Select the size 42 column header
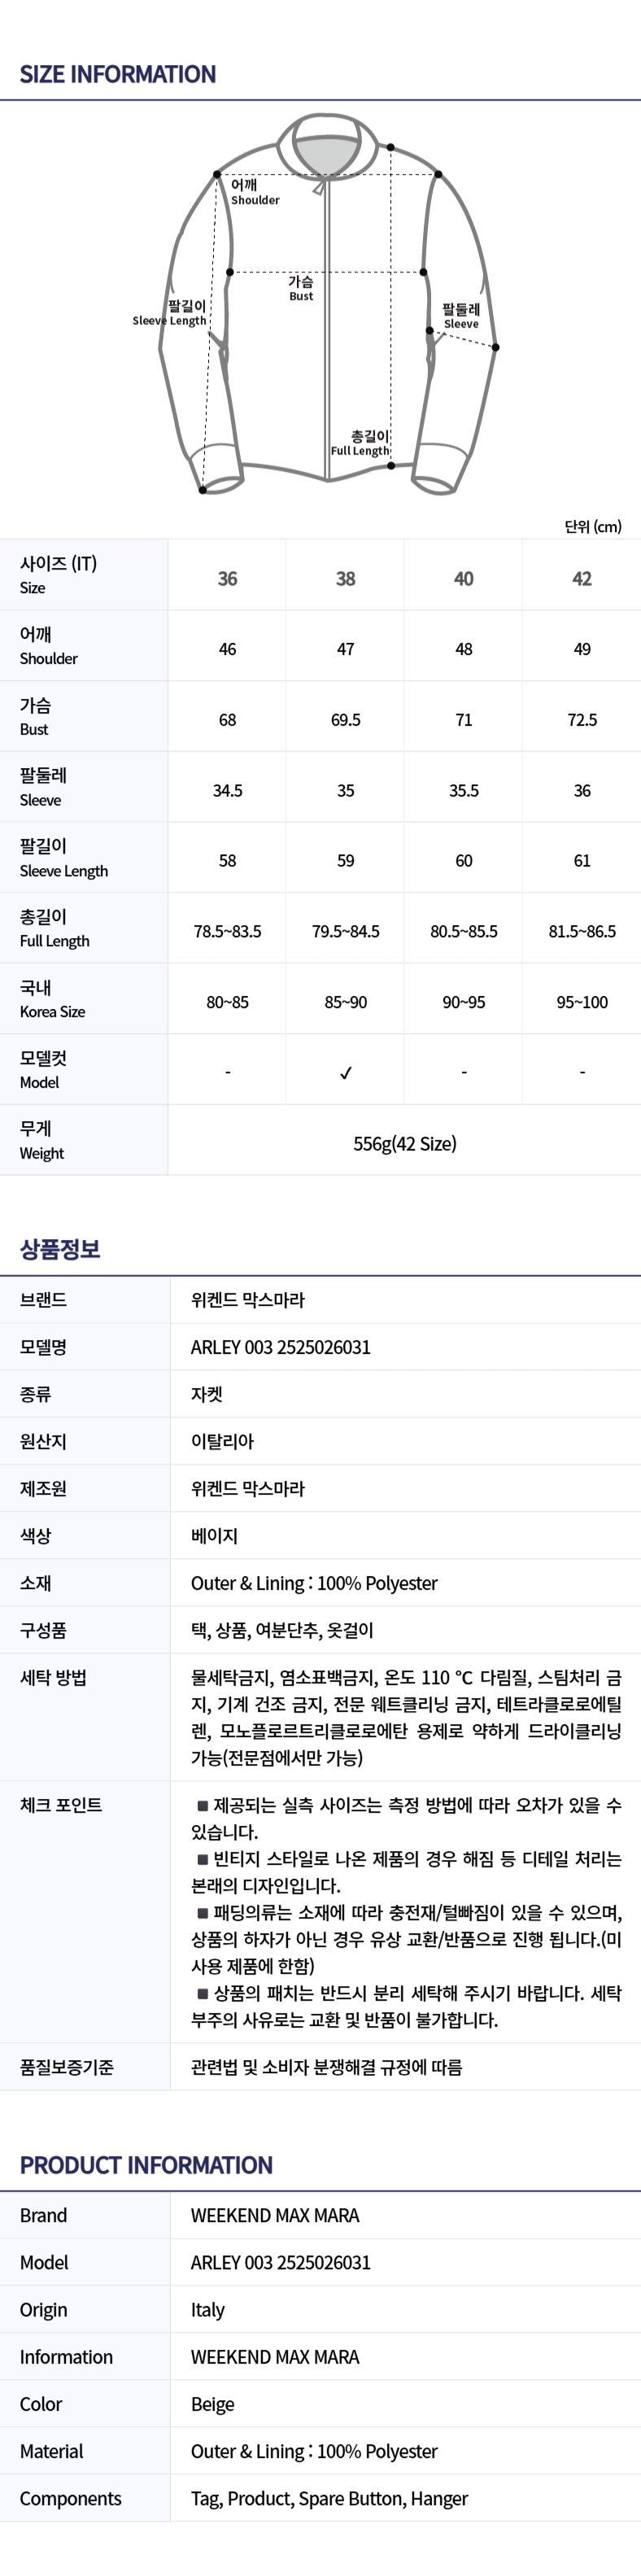Image resolution: width=641 pixels, height=2576 pixels. 582,578
